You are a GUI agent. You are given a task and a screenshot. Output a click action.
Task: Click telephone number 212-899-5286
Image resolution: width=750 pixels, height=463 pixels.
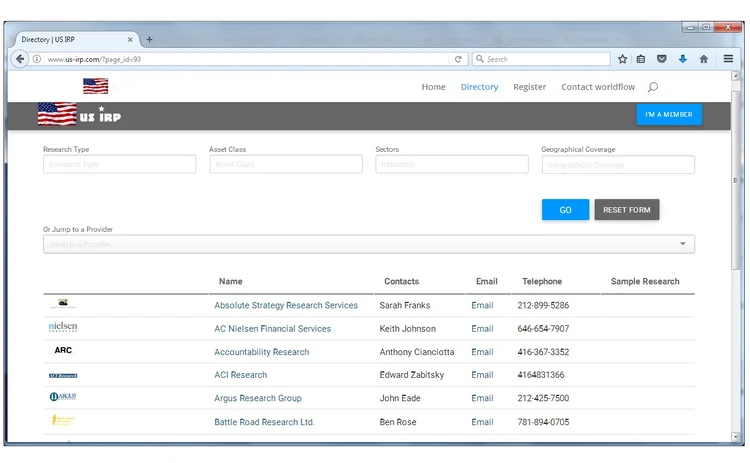[x=543, y=305]
